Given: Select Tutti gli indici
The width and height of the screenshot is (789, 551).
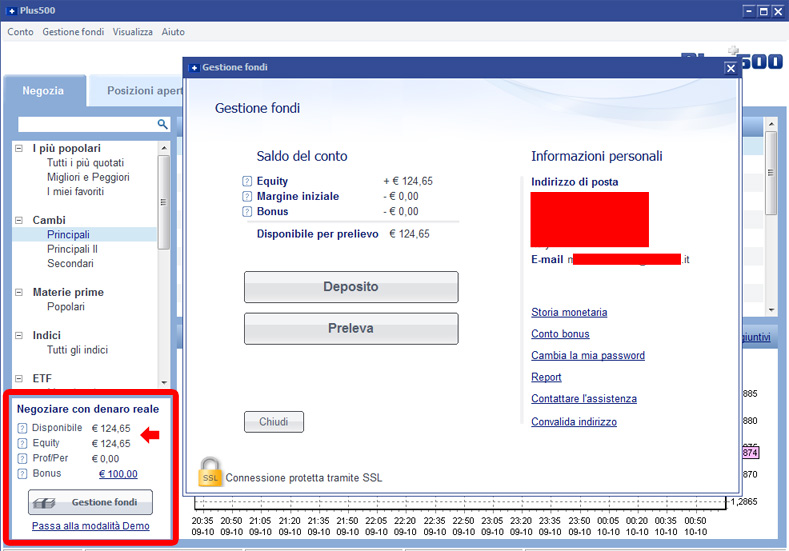Looking at the screenshot, I should pyautogui.click(x=77, y=350).
